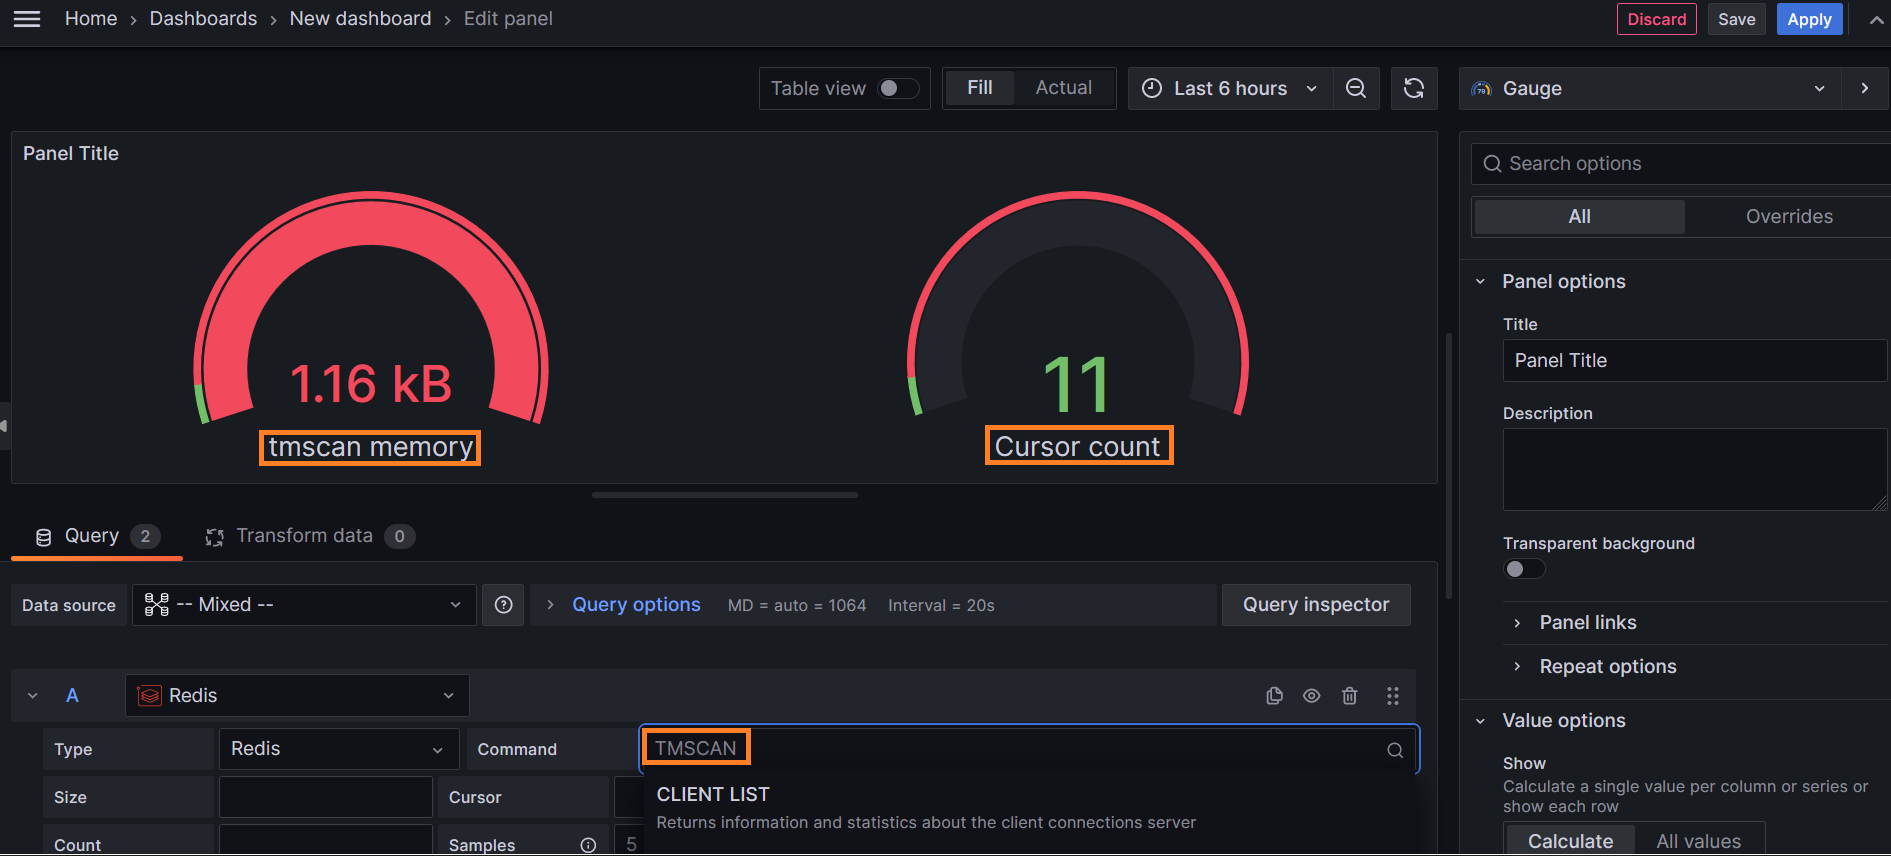Switch to the Transform data tab
Image resolution: width=1891 pixels, height=856 pixels.
(x=304, y=536)
